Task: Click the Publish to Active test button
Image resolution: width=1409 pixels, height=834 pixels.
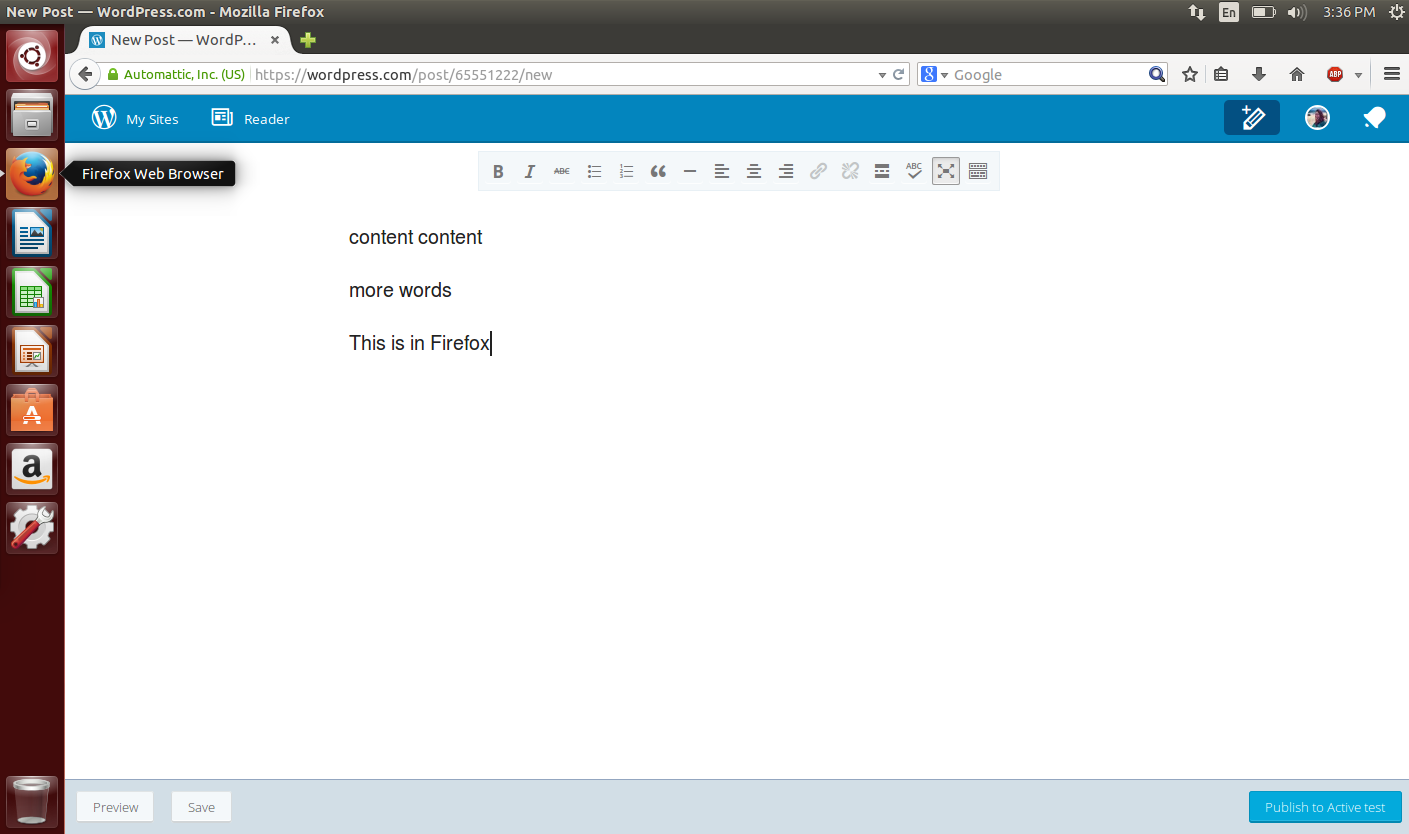Action: pos(1325,807)
